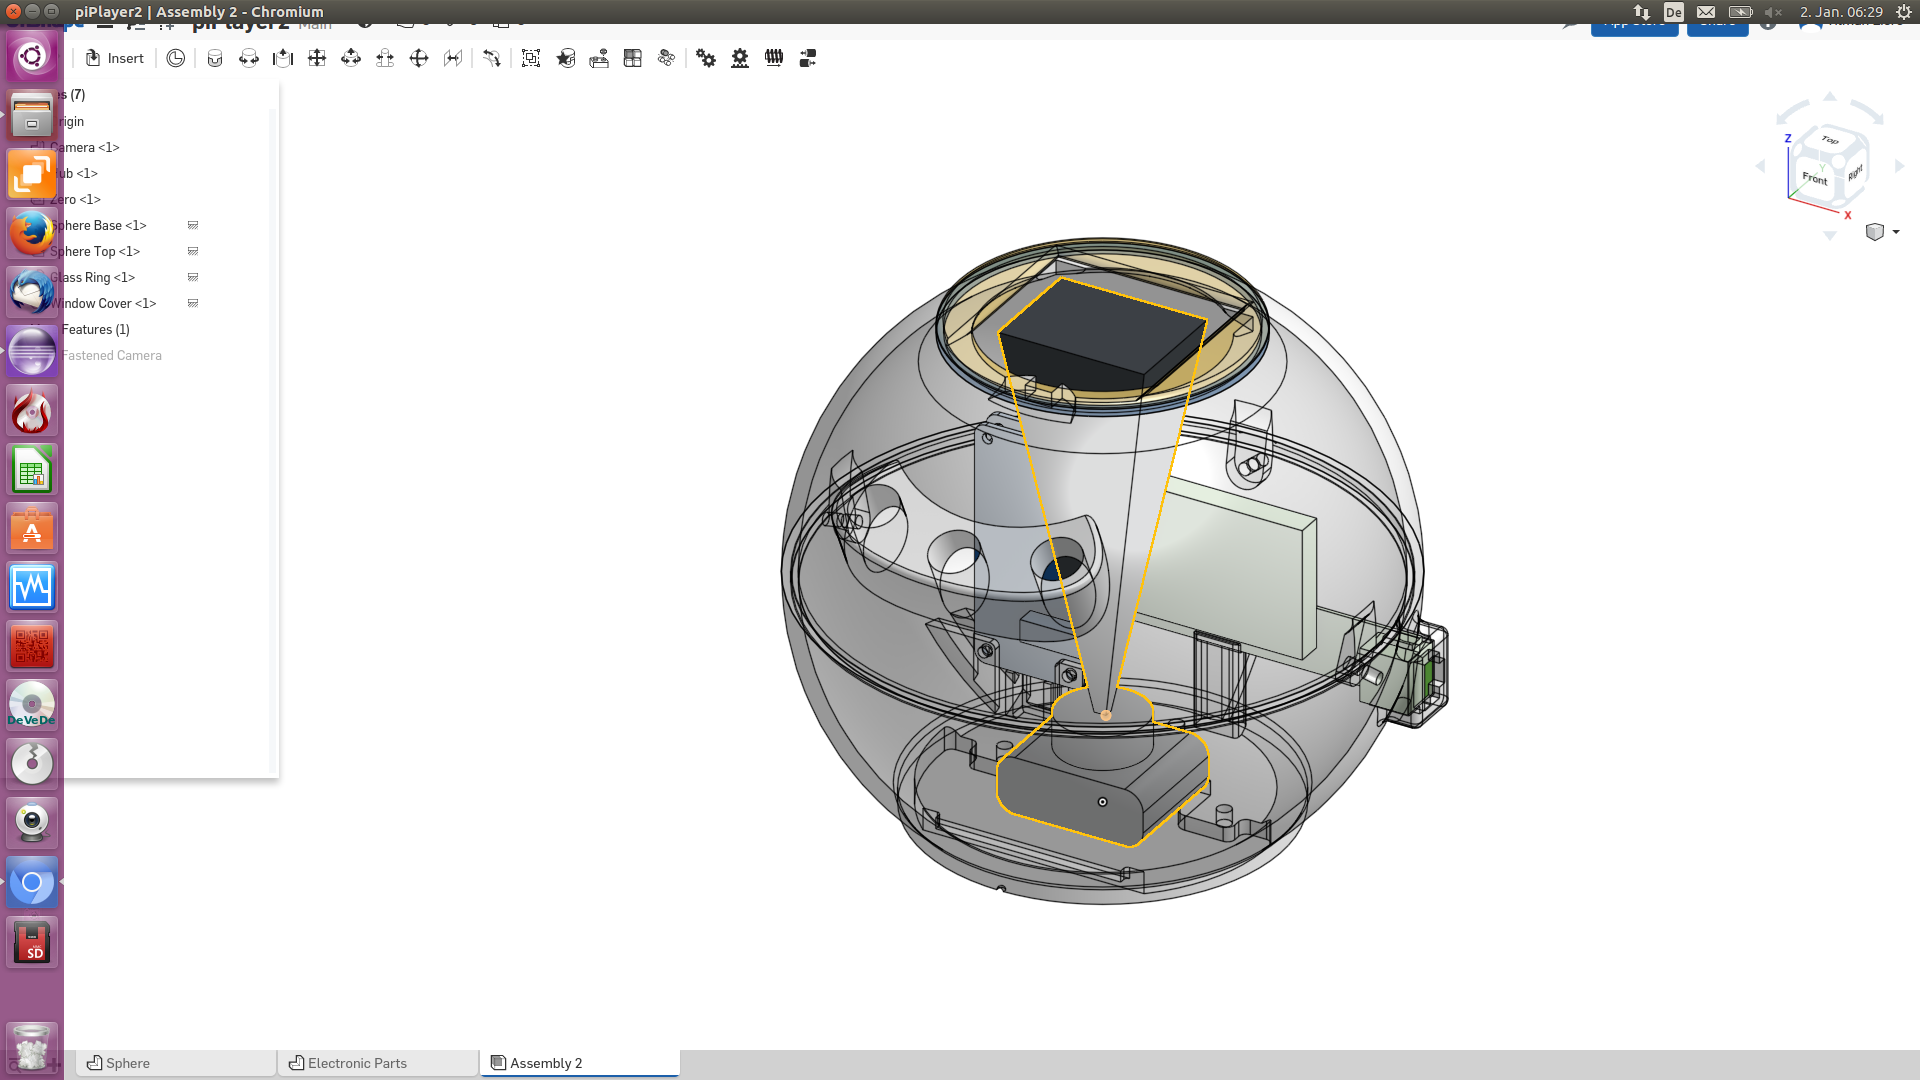
Task: Click the fixed icon on Glass Ring row
Action: pyautogui.click(x=193, y=277)
